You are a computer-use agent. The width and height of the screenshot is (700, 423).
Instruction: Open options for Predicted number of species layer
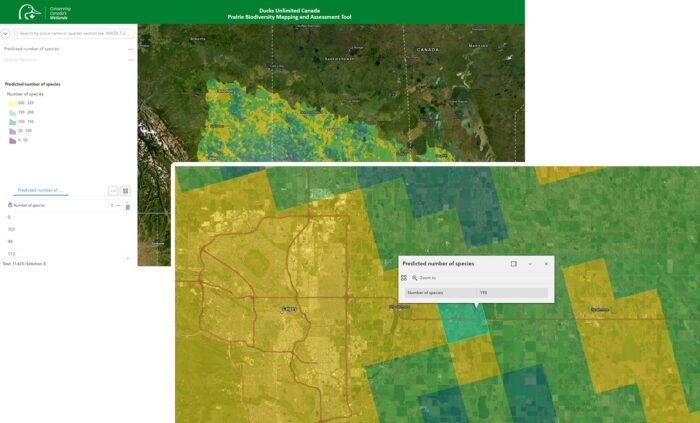click(x=130, y=48)
